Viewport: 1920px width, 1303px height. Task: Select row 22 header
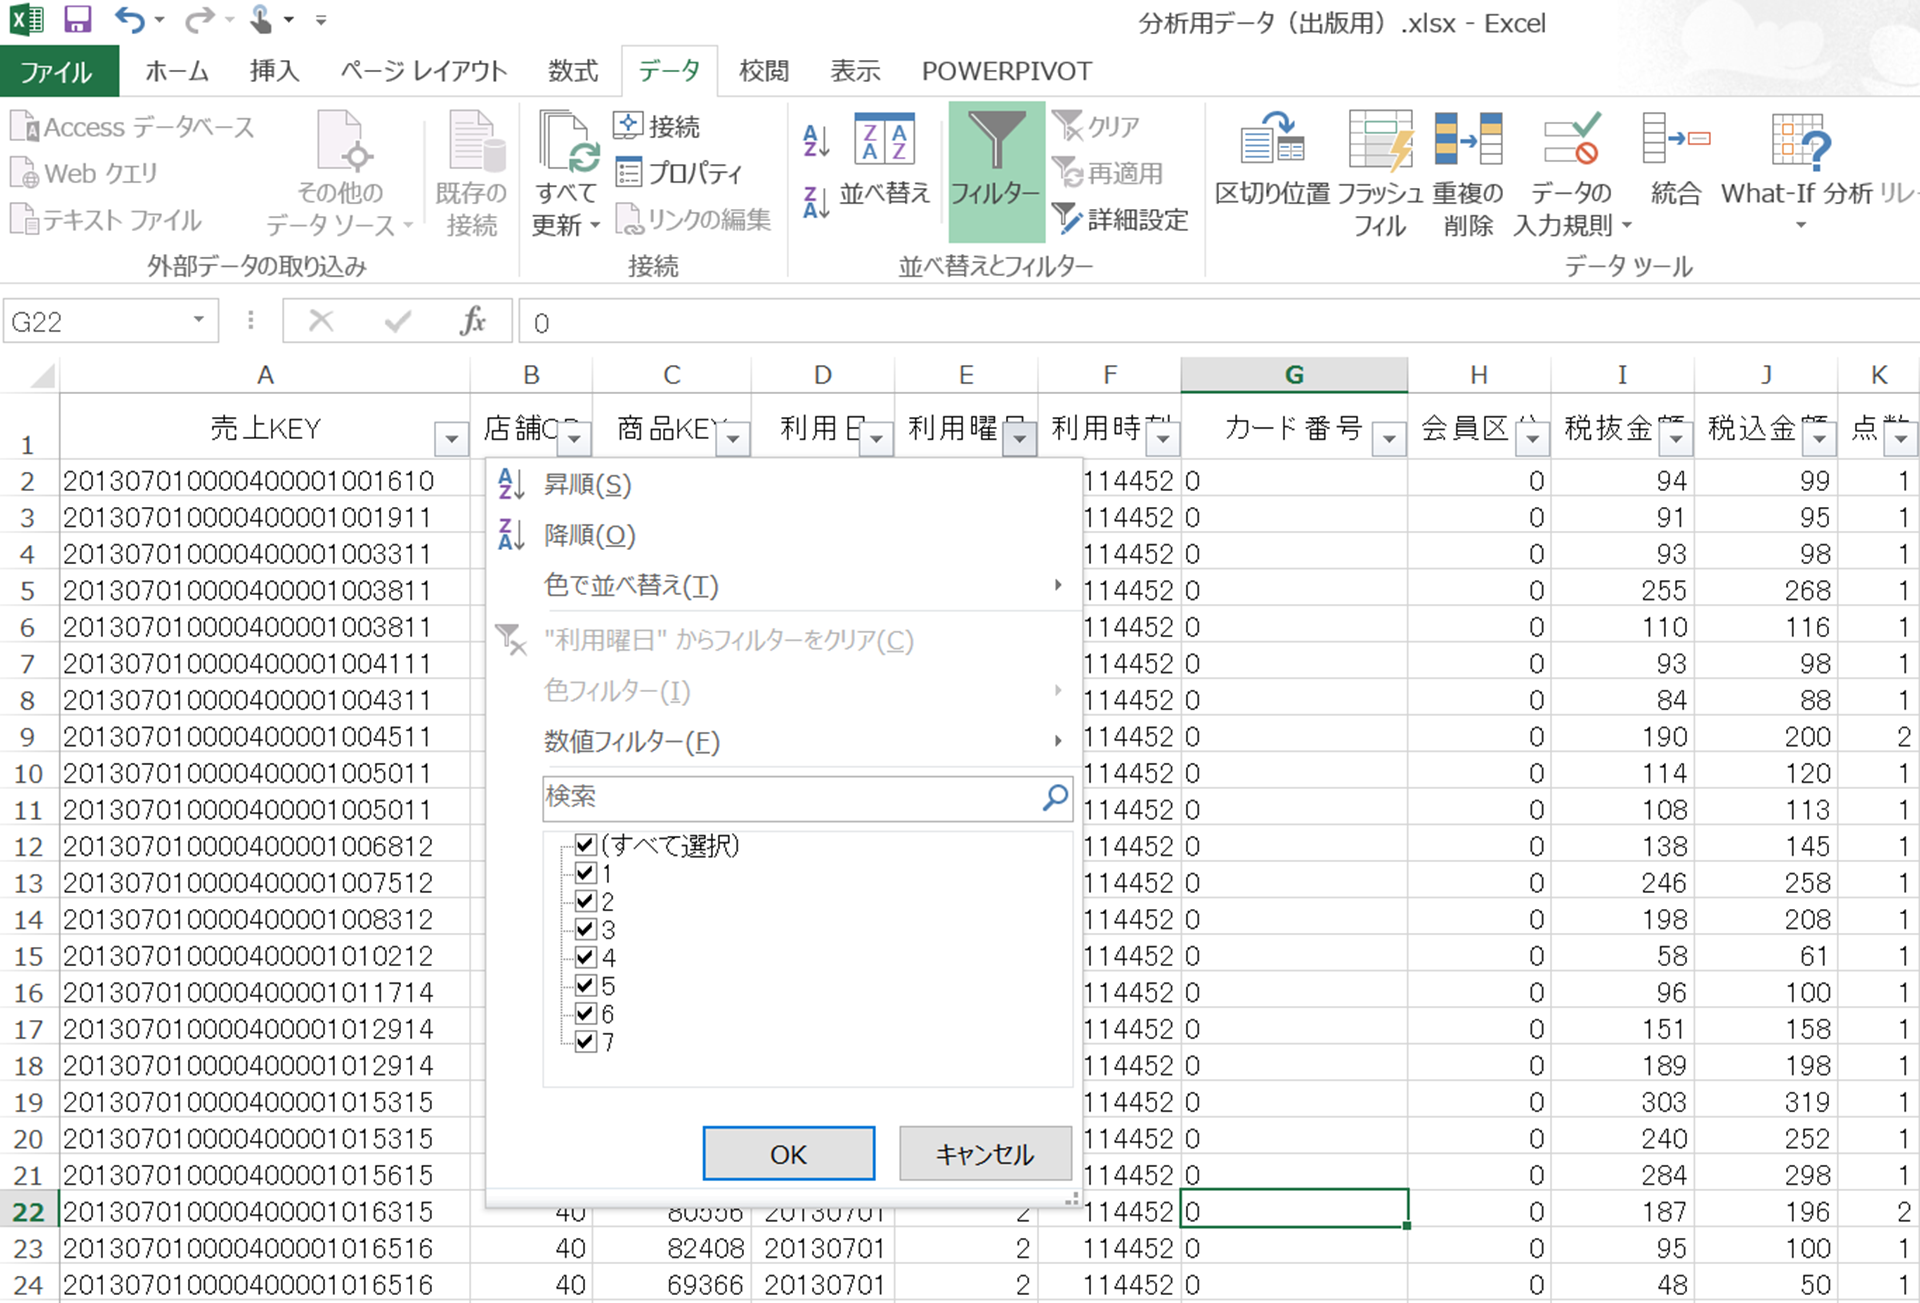(28, 1211)
